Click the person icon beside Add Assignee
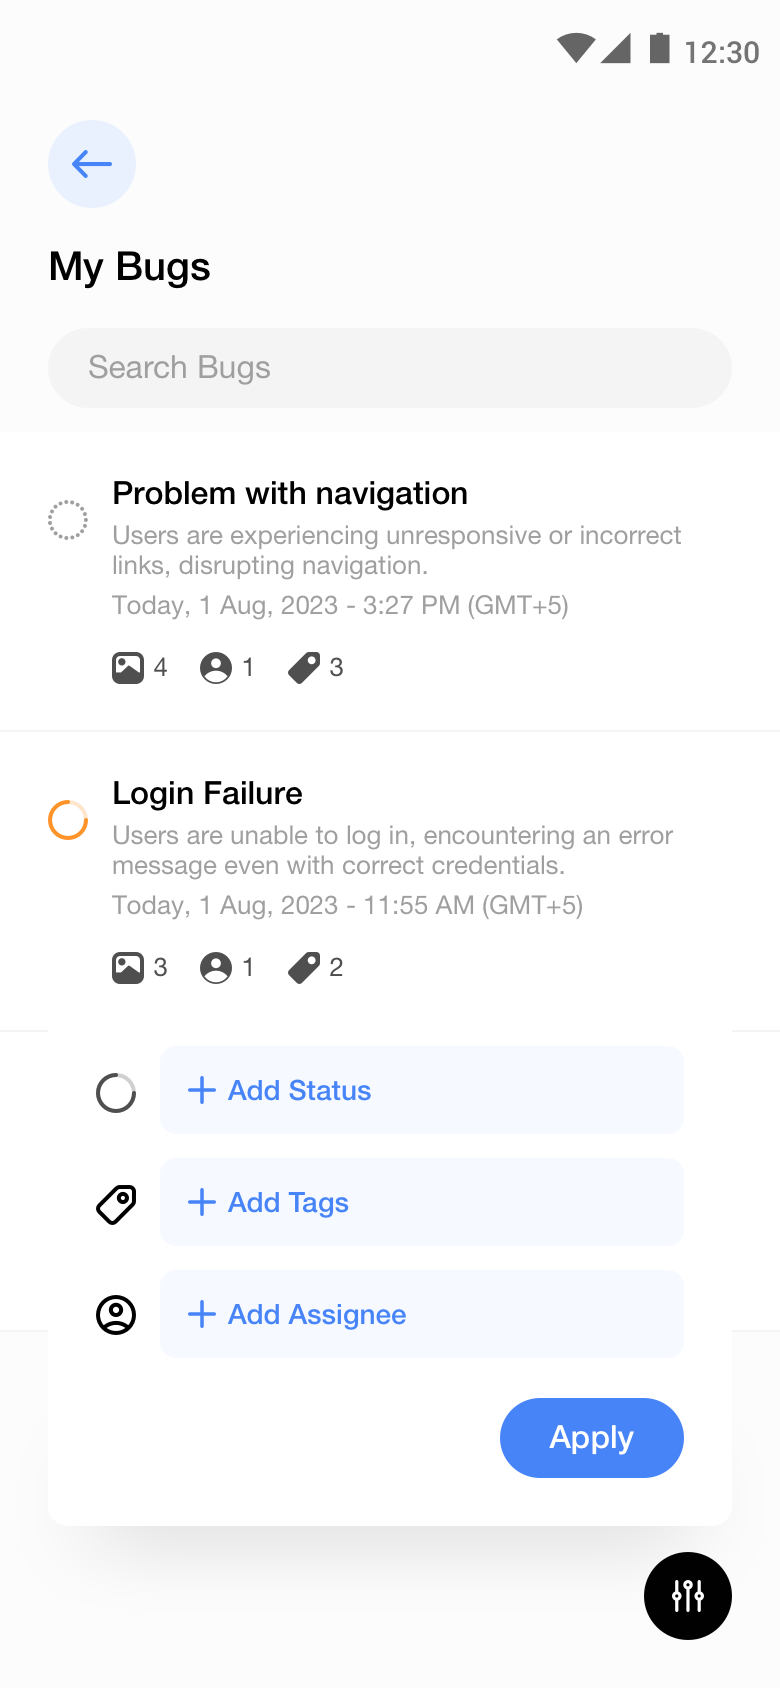 click(116, 1315)
